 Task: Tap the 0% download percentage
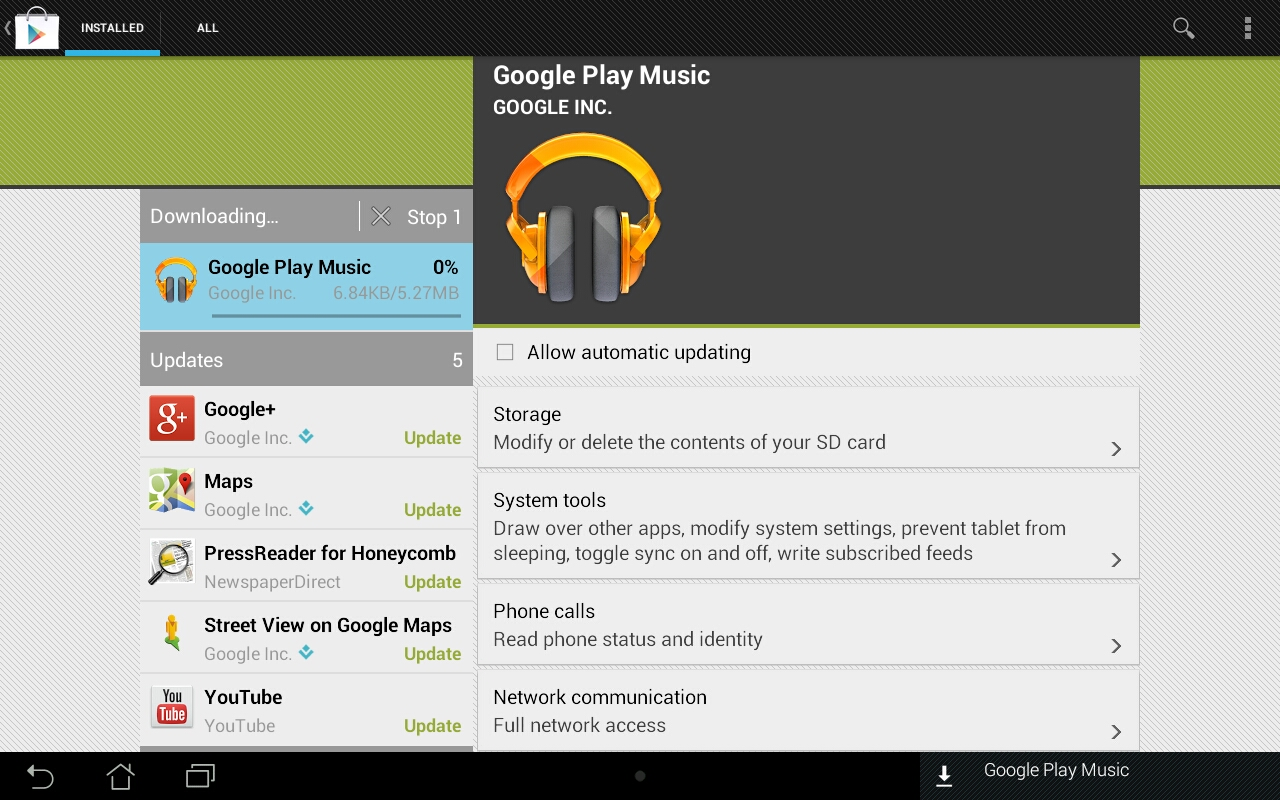click(x=445, y=267)
